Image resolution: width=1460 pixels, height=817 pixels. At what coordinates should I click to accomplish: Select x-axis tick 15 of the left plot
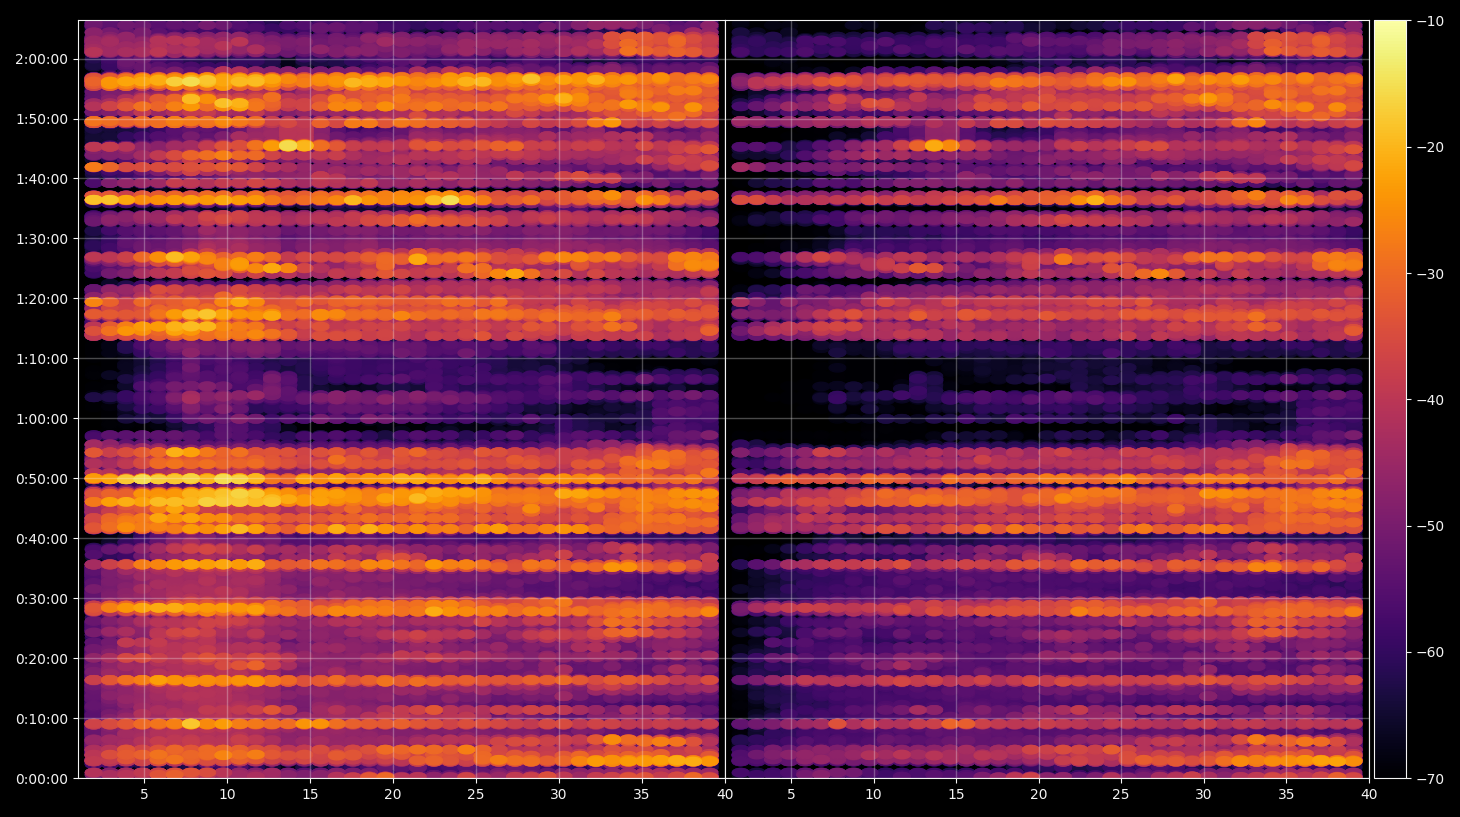(x=310, y=795)
